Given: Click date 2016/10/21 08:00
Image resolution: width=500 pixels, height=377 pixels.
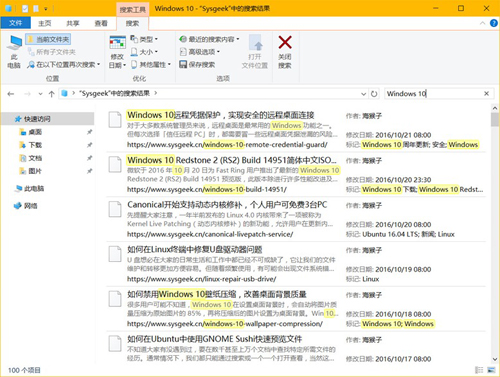Looking at the screenshot, I should coord(403,135).
